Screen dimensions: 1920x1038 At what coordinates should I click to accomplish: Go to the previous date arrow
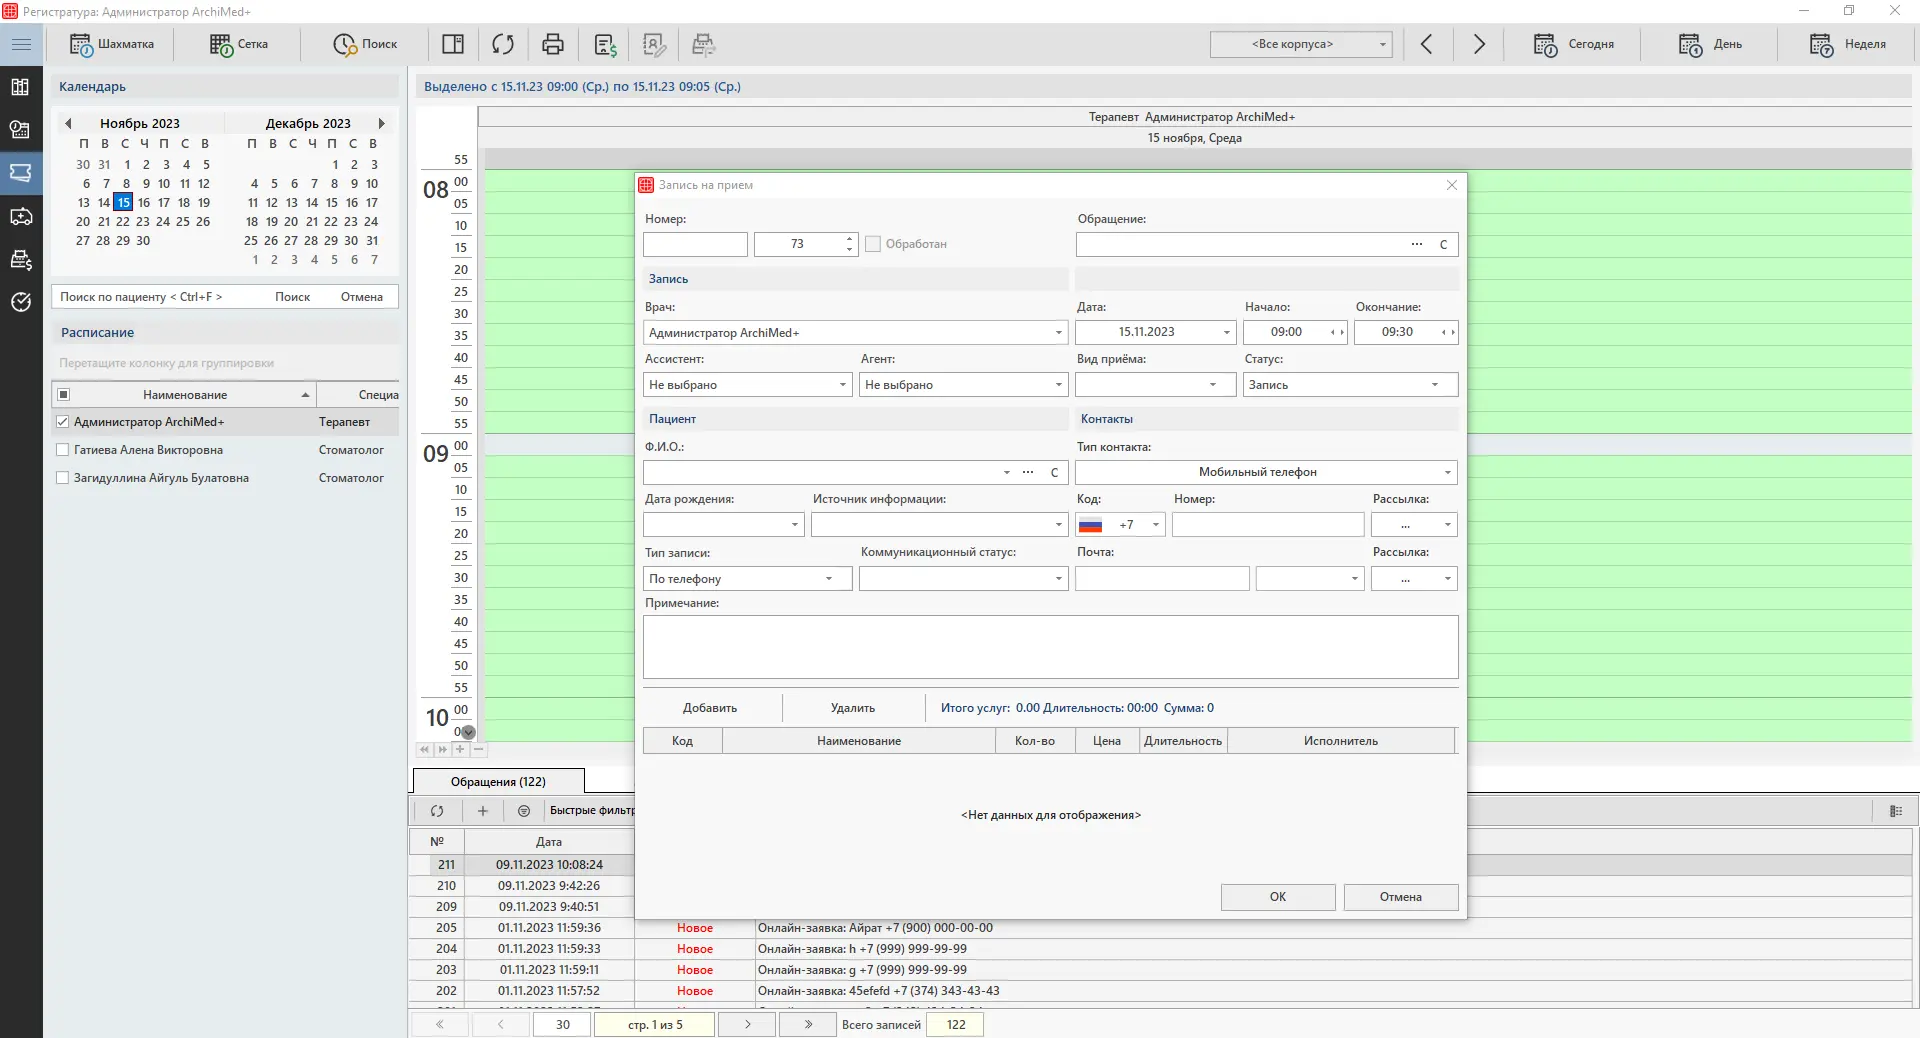tap(1427, 44)
